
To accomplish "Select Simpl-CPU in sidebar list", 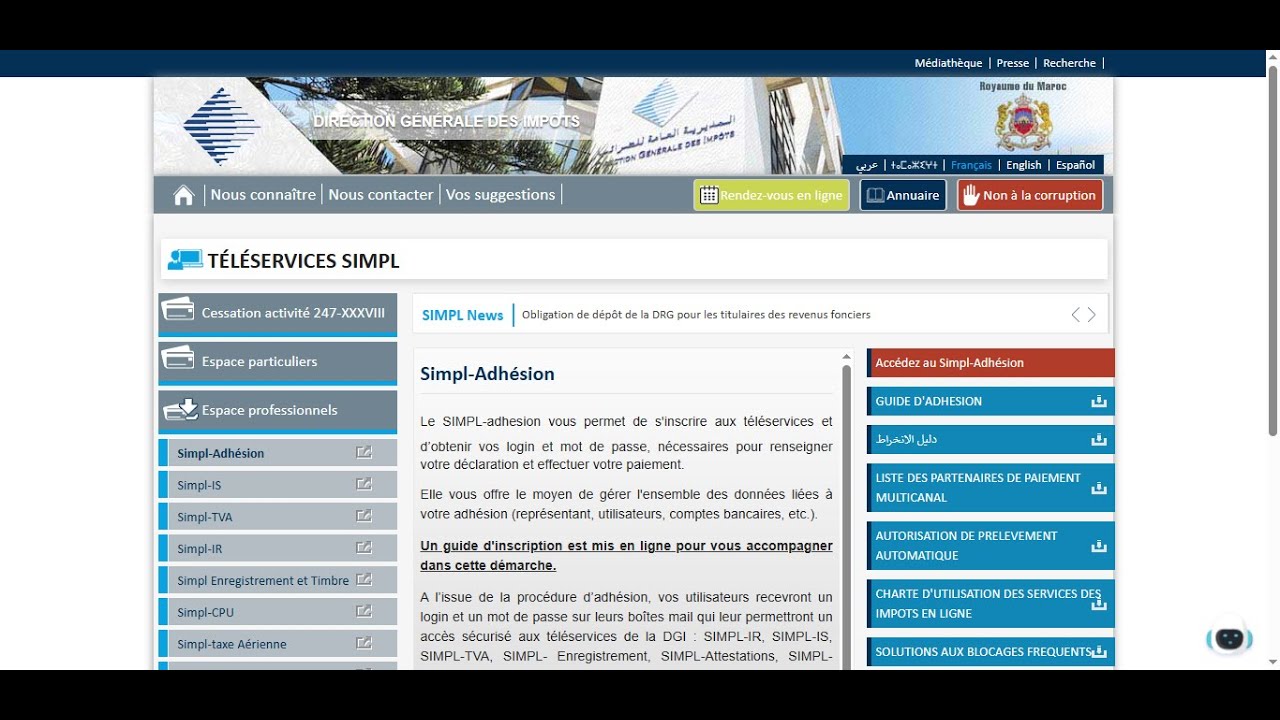I will (278, 612).
